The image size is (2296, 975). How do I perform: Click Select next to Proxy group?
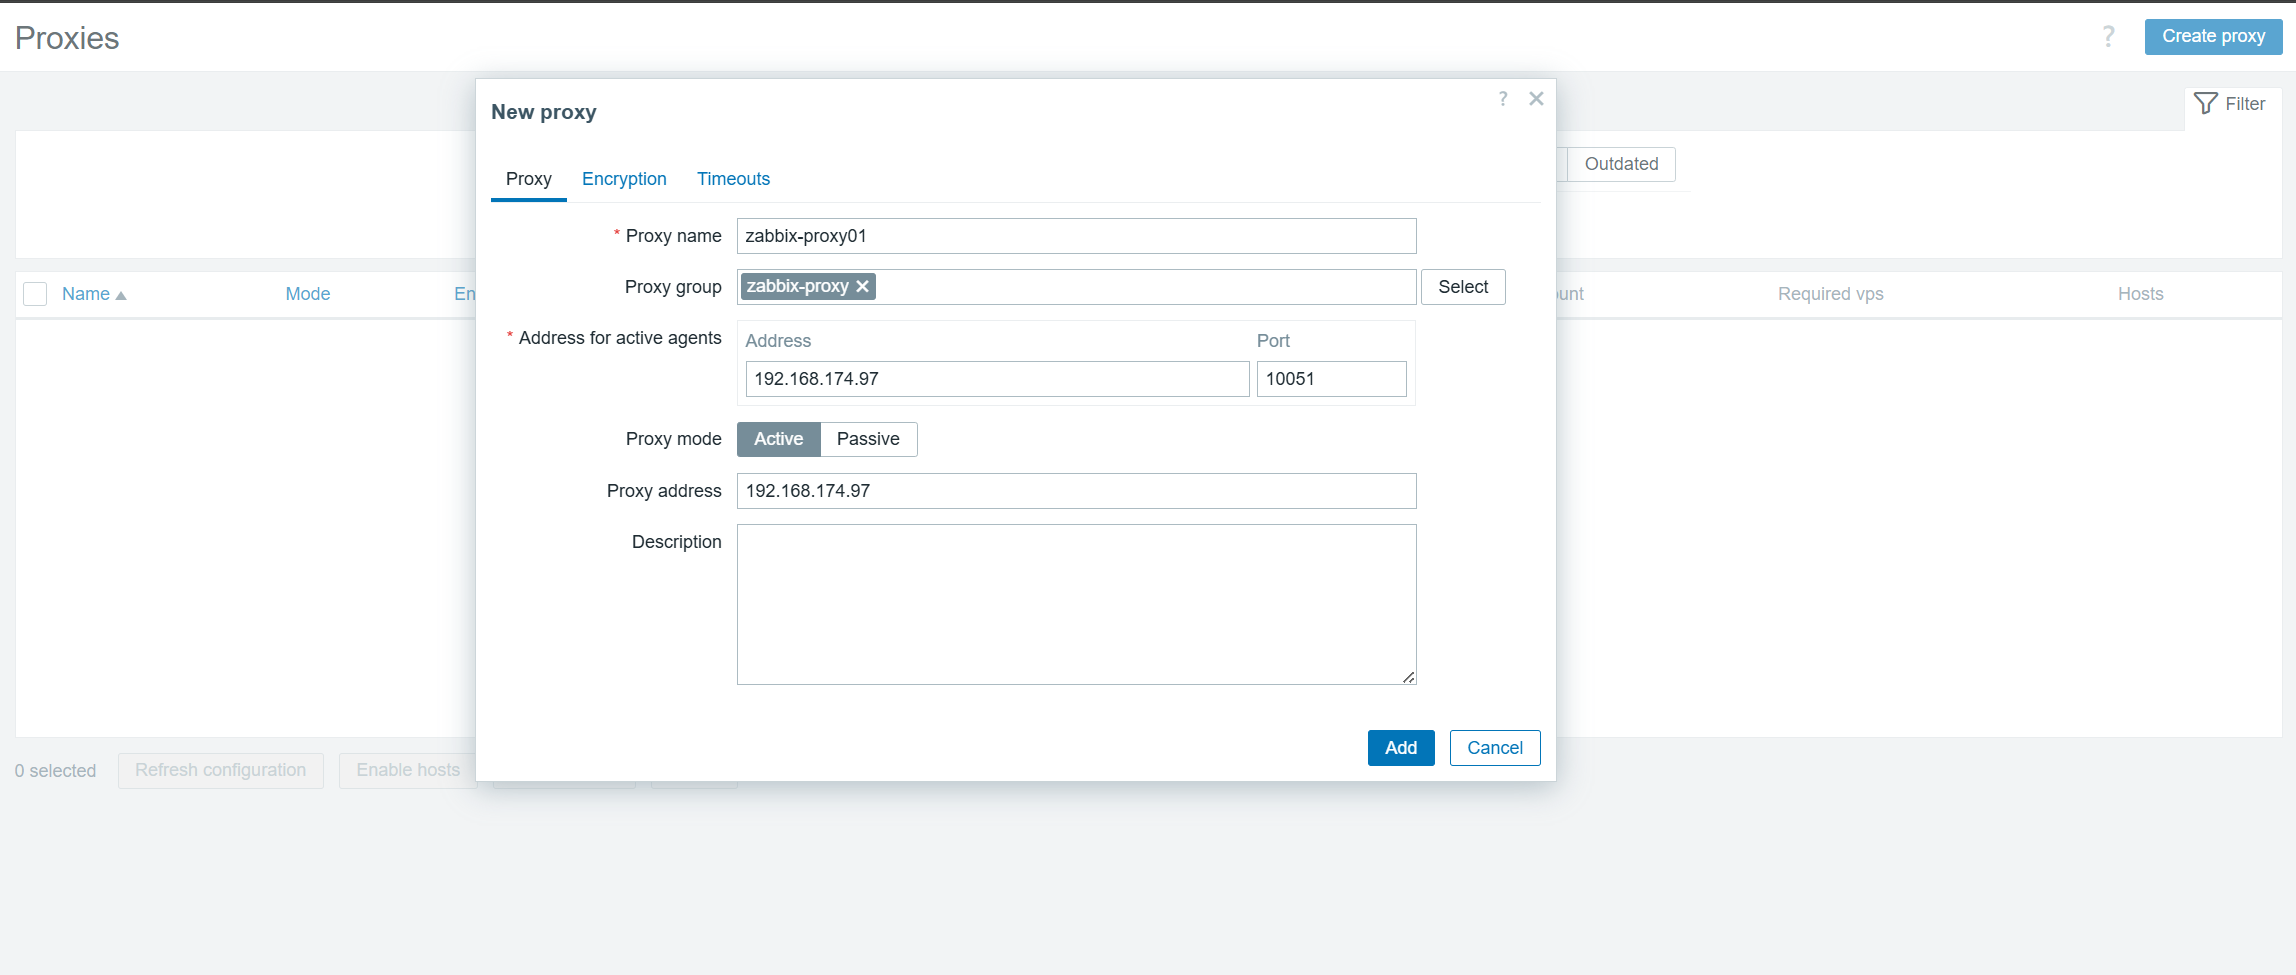(1463, 287)
